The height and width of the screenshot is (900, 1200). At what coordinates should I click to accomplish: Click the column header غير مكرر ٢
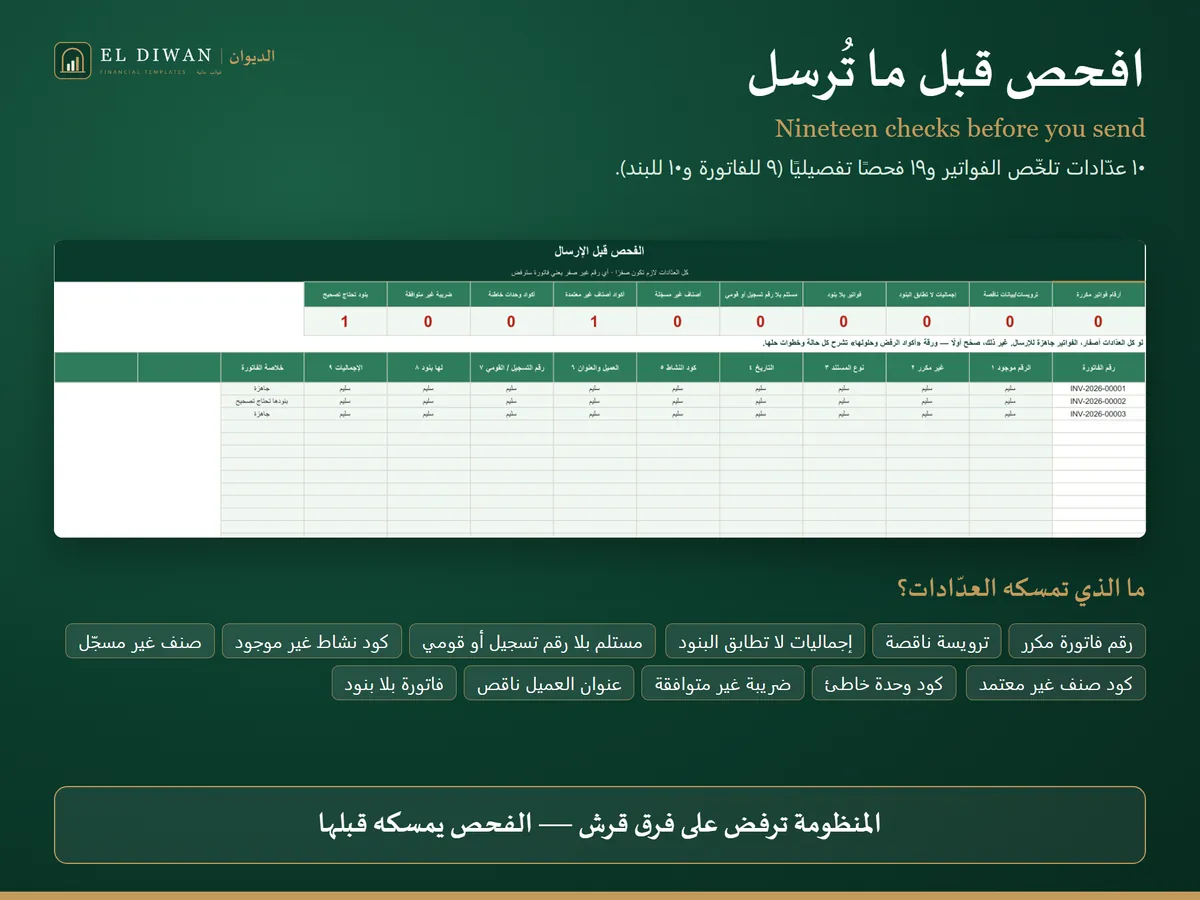[x=927, y=368]
